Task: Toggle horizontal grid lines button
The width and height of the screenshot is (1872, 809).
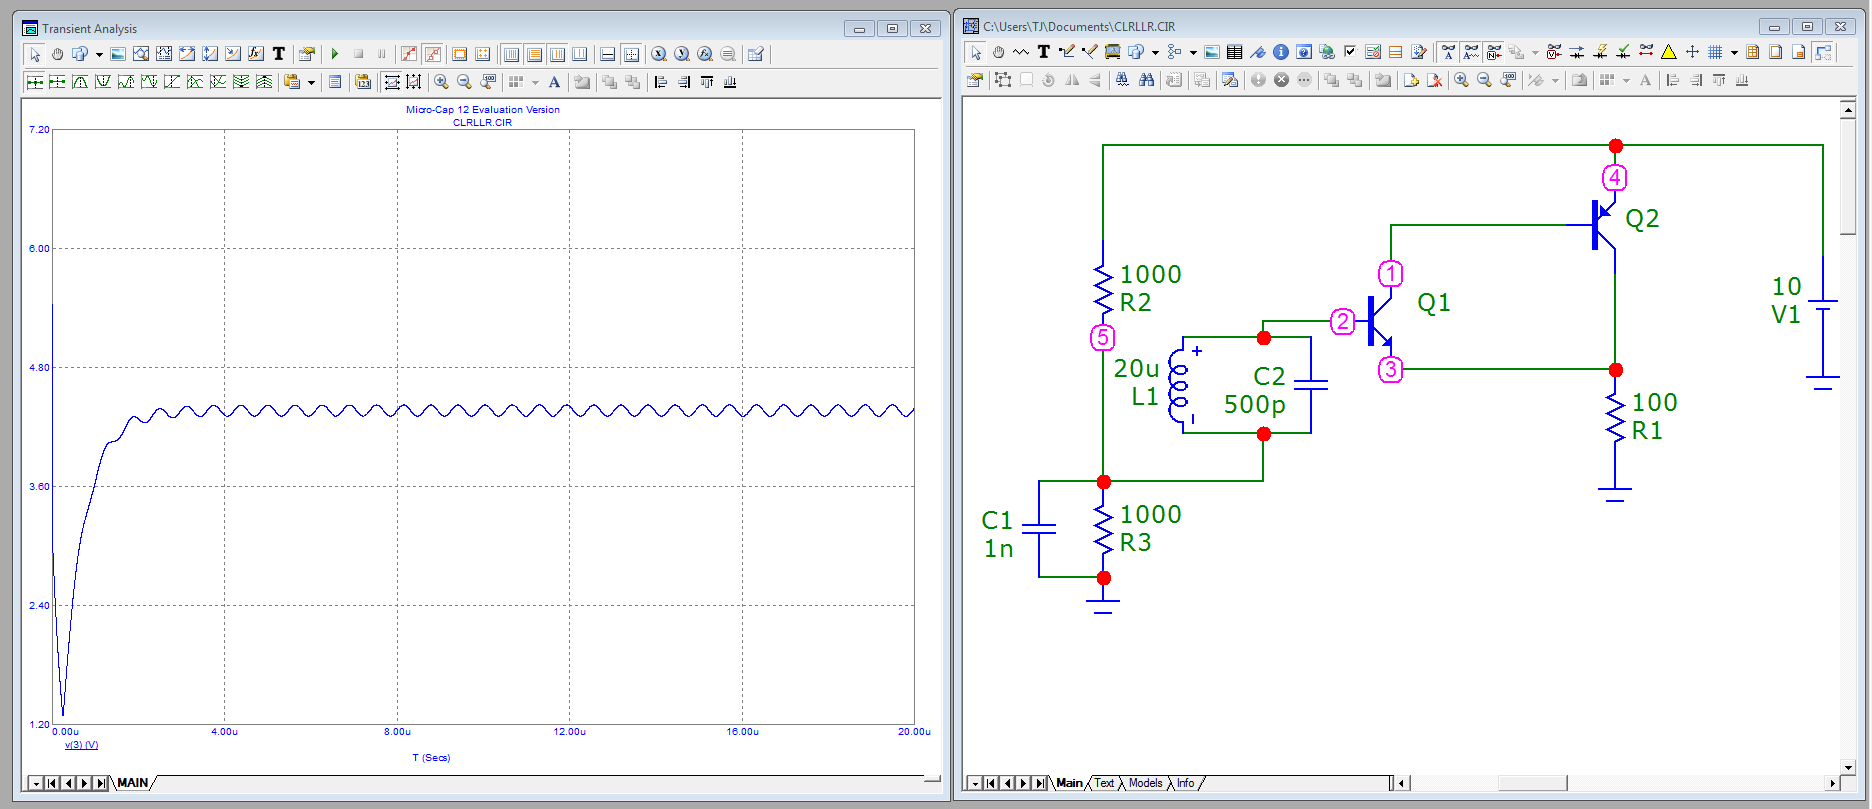Action: [534, 54]
